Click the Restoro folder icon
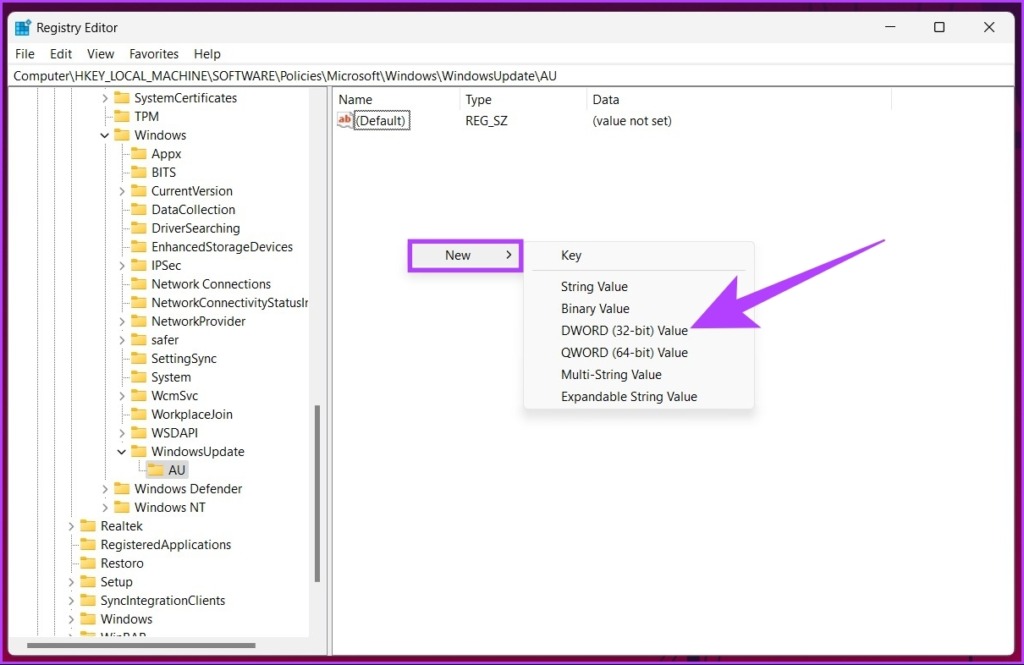Image resolution: width=1024 pixels, height=665 pixels. click(88, 563)
